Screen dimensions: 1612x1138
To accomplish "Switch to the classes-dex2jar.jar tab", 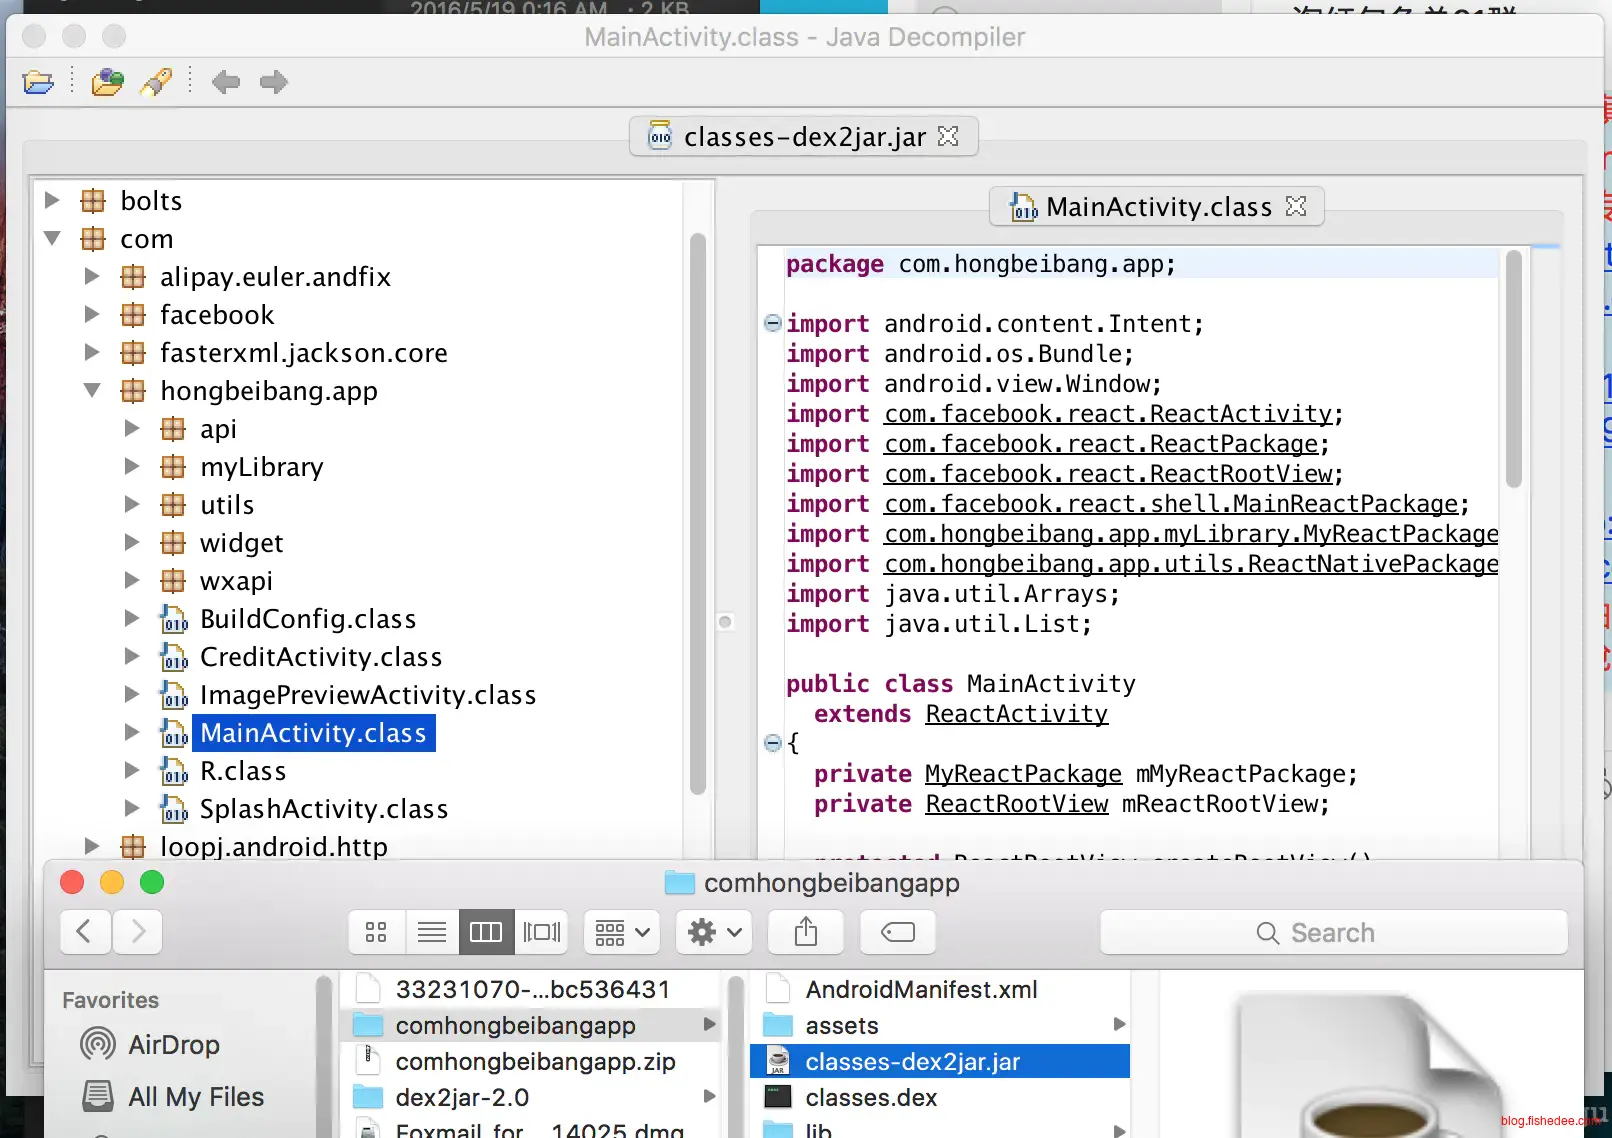I will (x=803, y=136).
